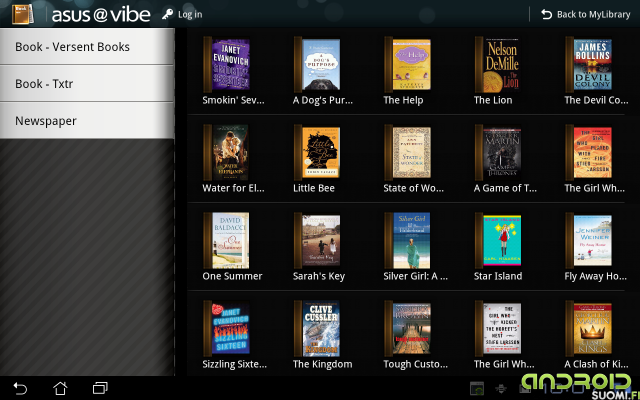640x400 pixels.
Task: Tap the Android home icon
Action: click(60, 388)
